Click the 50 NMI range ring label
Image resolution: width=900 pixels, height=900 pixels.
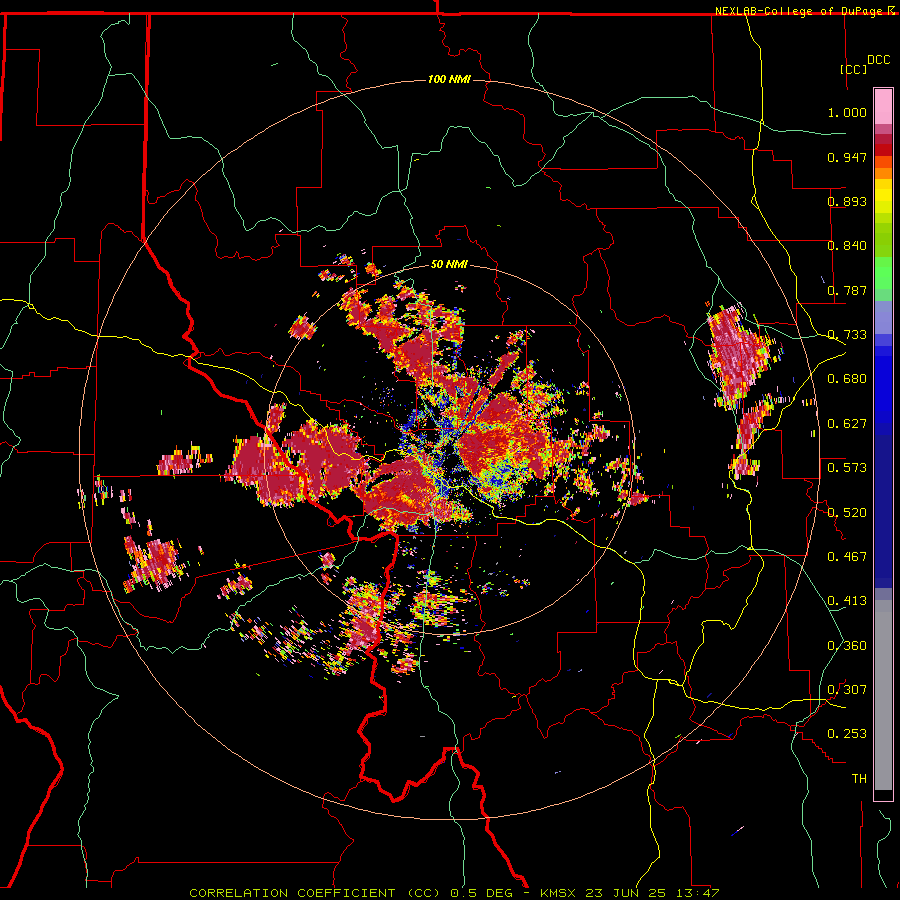[x=449, y=265]
